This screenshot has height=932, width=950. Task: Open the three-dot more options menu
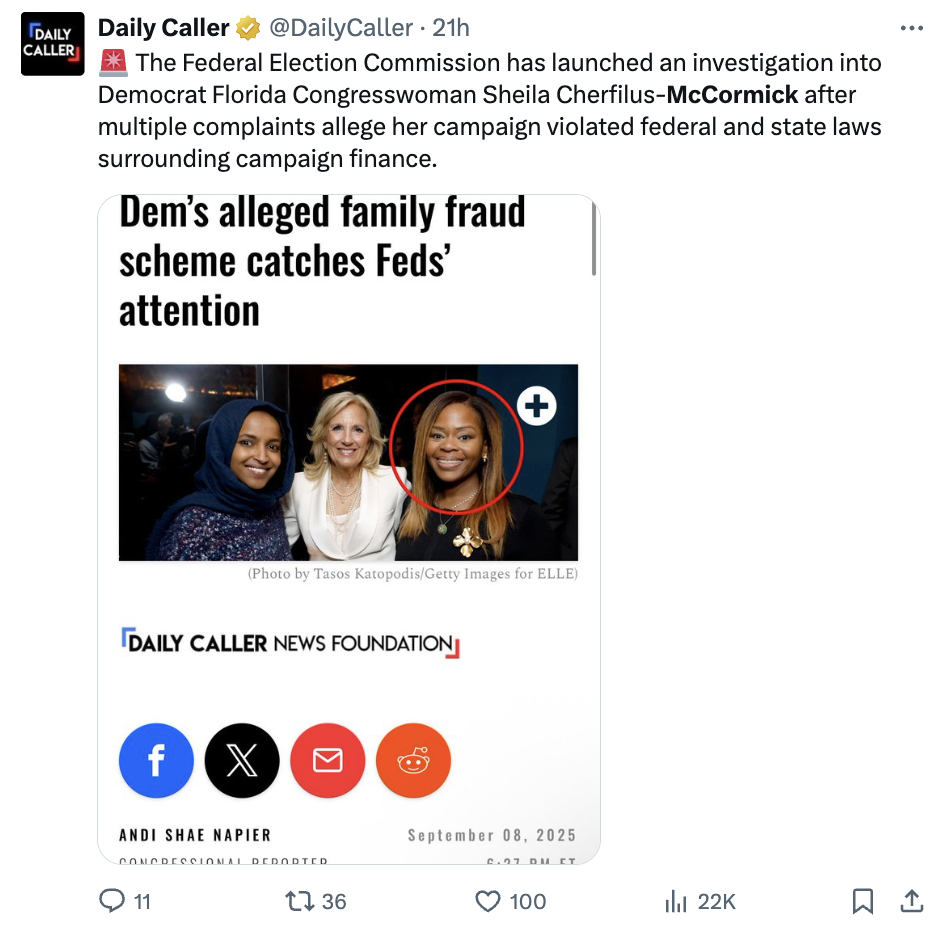tap(911, 28)
